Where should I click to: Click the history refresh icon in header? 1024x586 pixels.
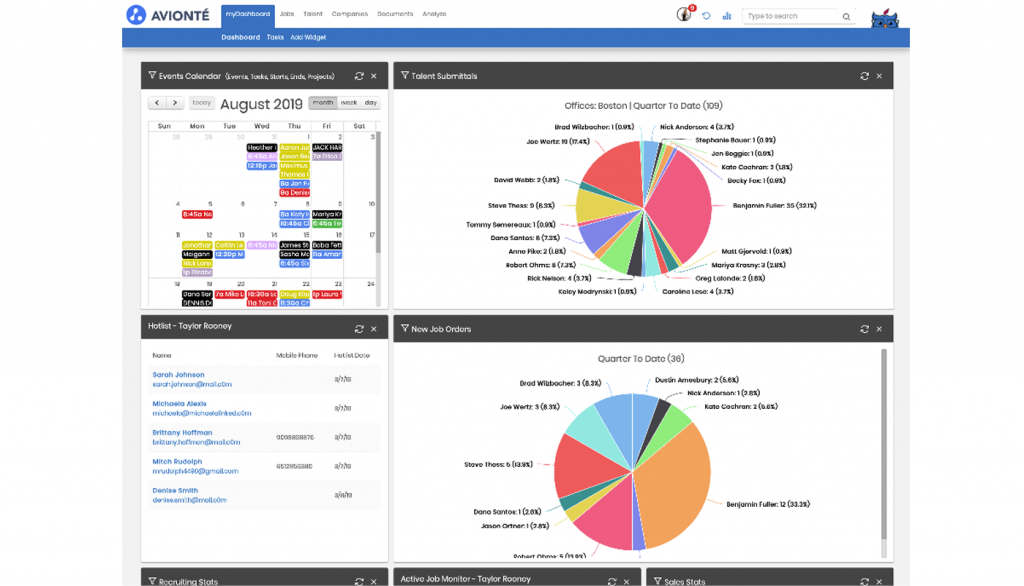(707, 16)
